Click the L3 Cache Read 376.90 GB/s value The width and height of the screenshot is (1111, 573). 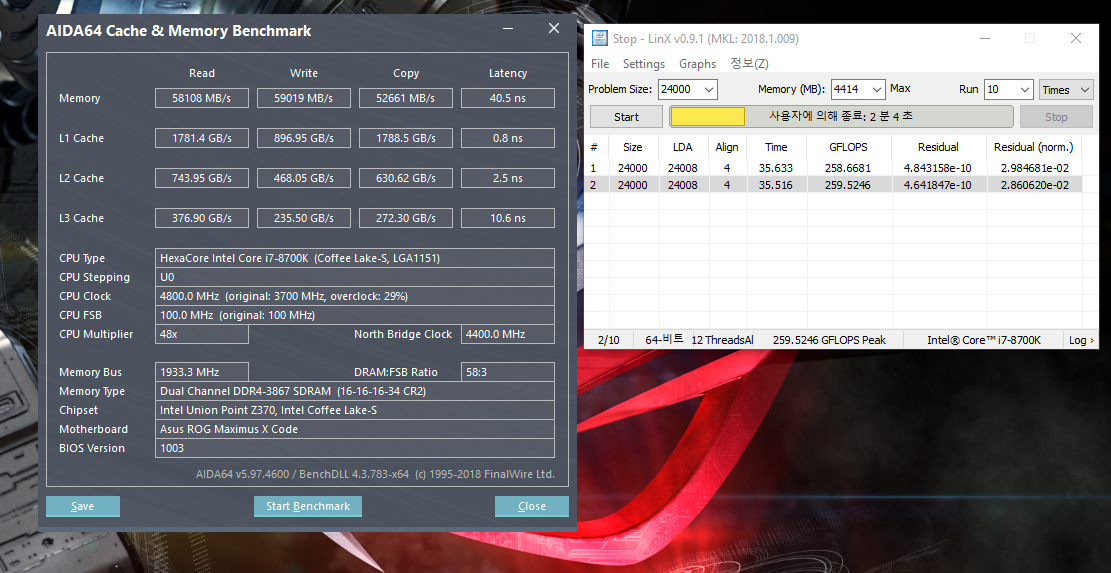pyautogui.click(x=202, y=218)
